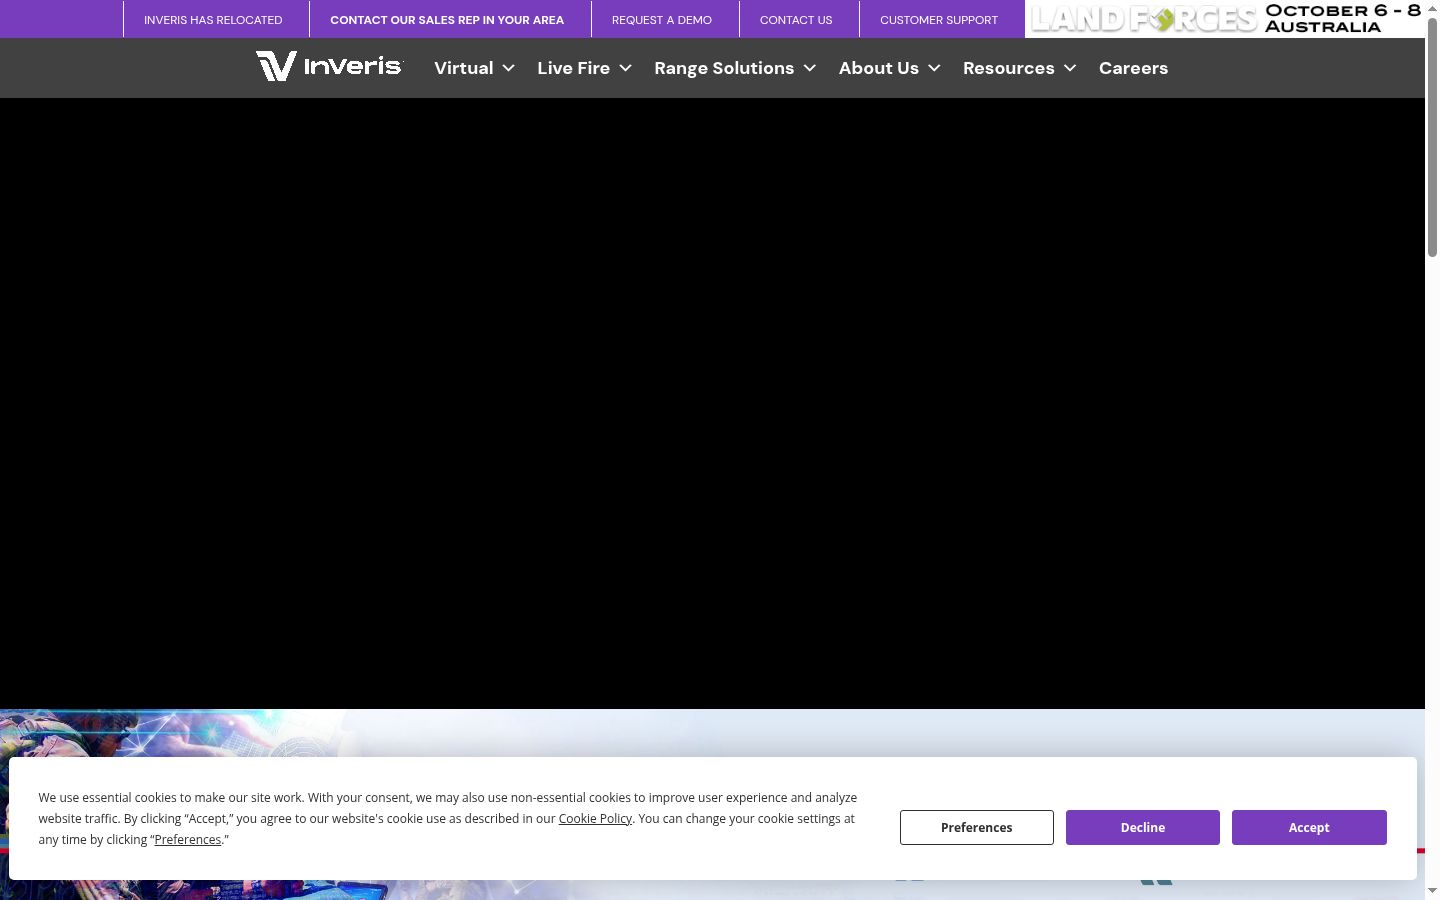Open the Inveris Has Relocated link

(213, 20)
